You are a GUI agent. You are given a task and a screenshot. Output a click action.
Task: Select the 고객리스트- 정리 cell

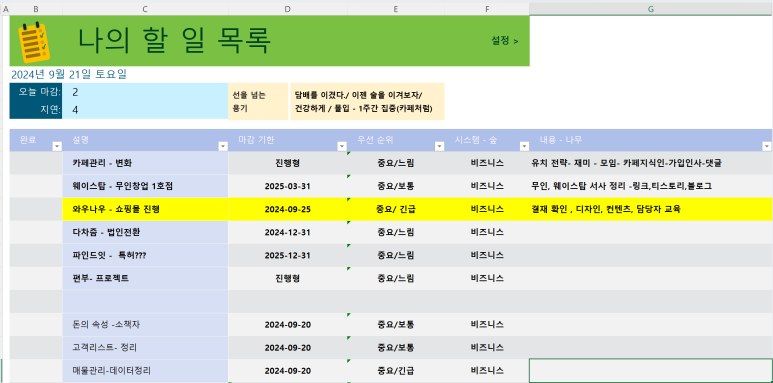[145, 348]
